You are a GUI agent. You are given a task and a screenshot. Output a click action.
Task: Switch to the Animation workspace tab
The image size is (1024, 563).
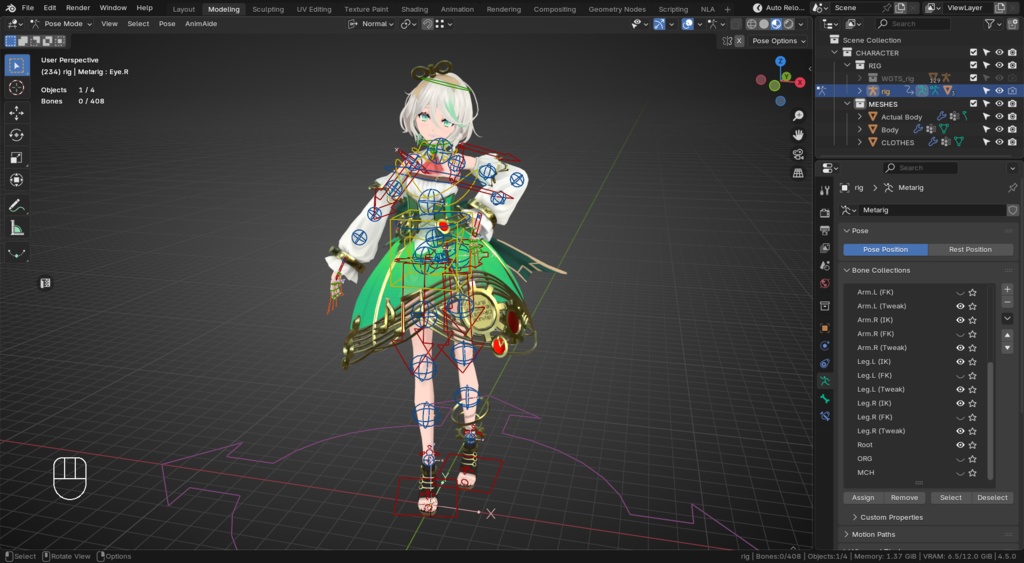click(457, 9)
